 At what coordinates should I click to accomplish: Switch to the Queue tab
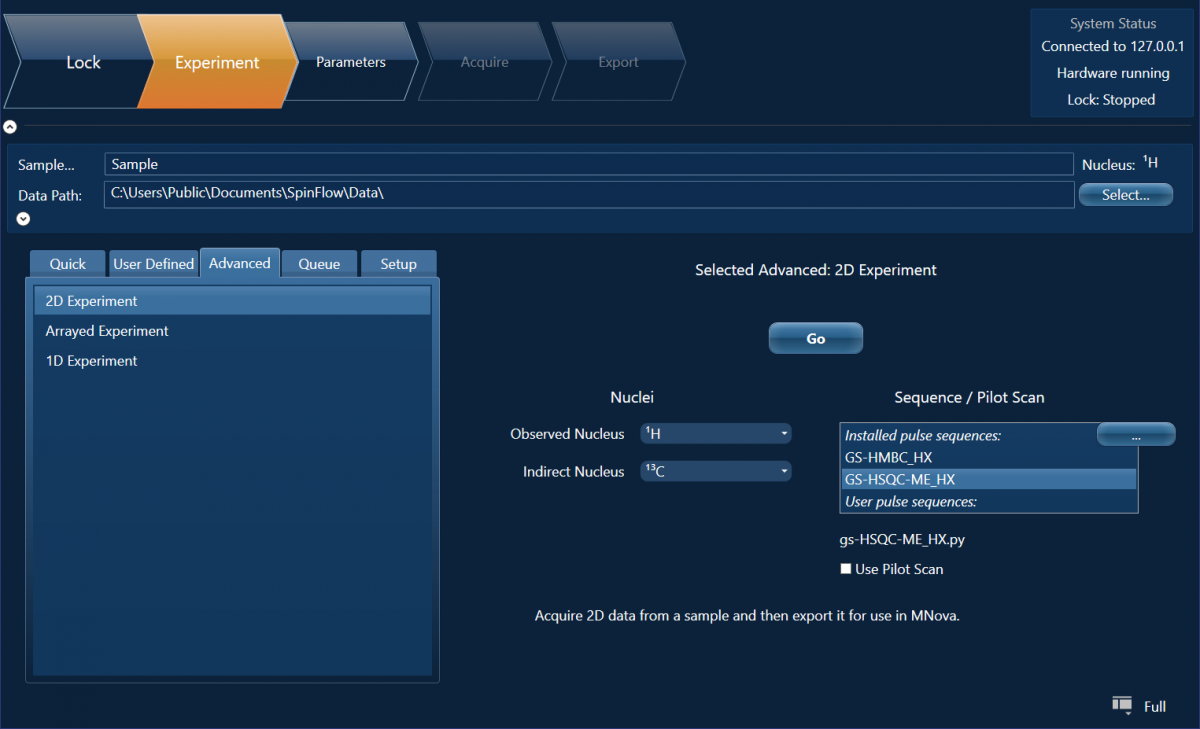tap(319, 264)
